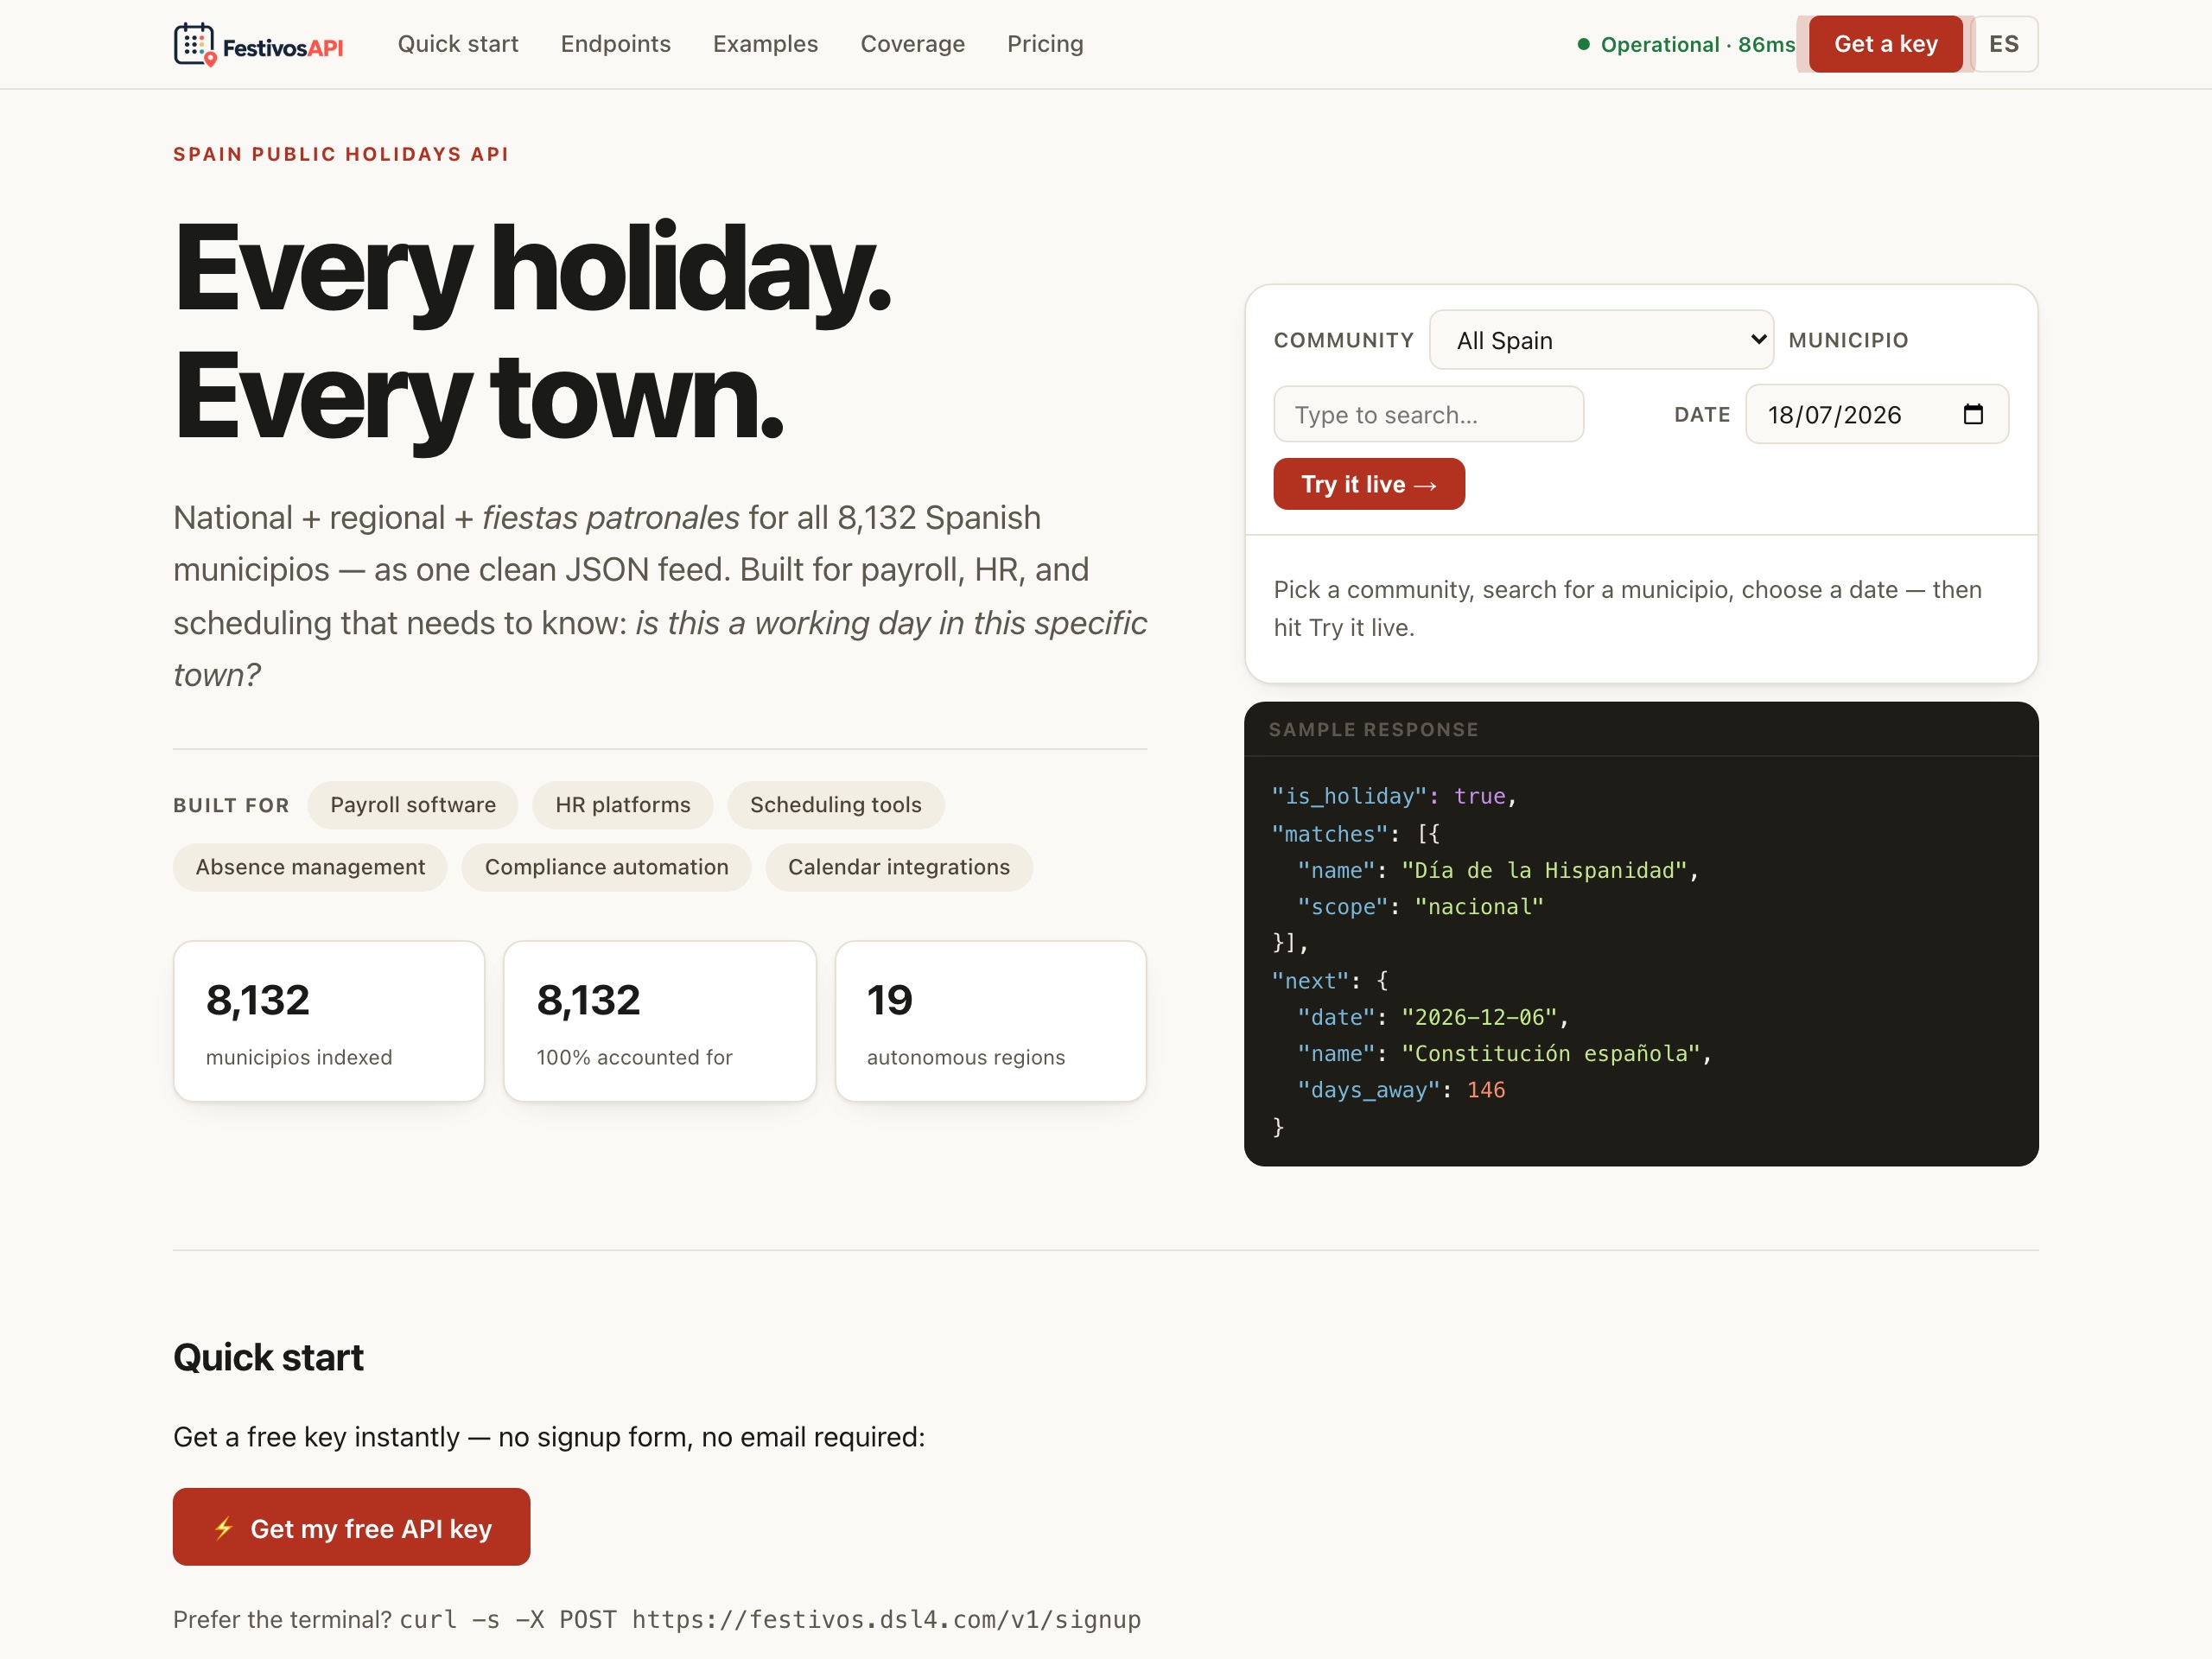This screenshot has width=2212, height=1659.
Task: Open the date picker calendar icon
Action: coord(1972,414)
